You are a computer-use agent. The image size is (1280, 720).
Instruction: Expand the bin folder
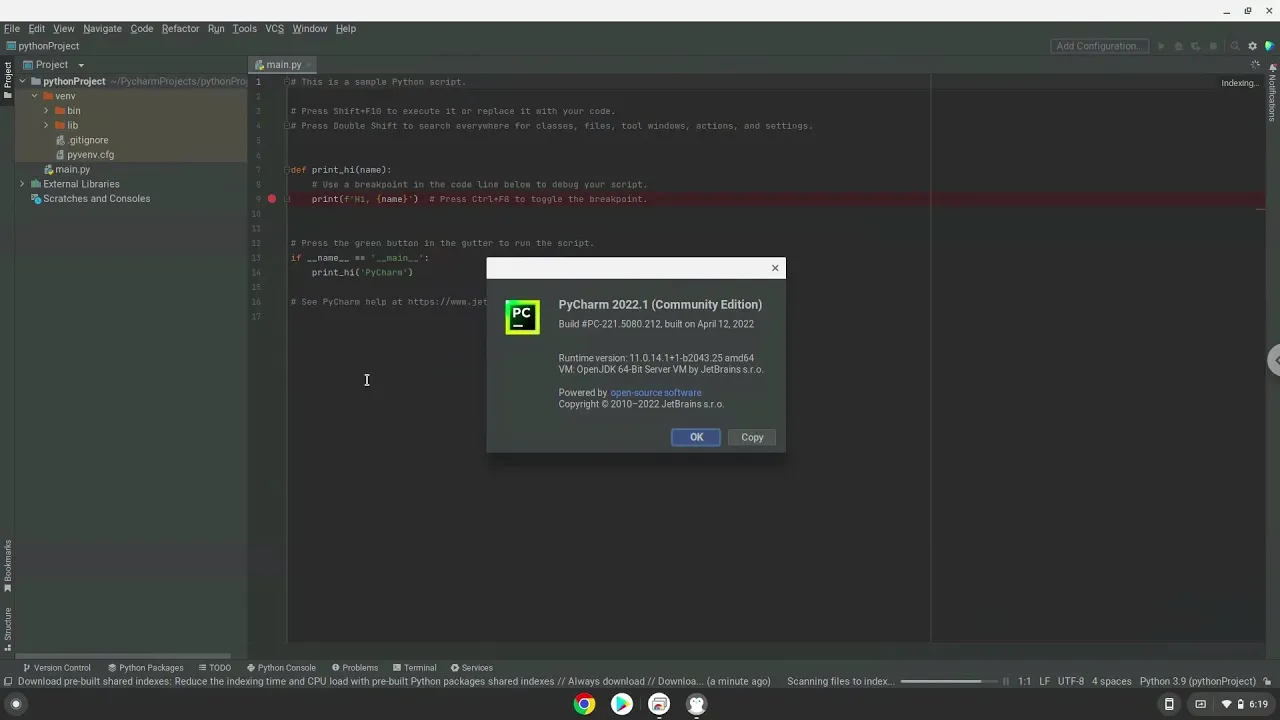pyautogui.click(x=46, y=111)
